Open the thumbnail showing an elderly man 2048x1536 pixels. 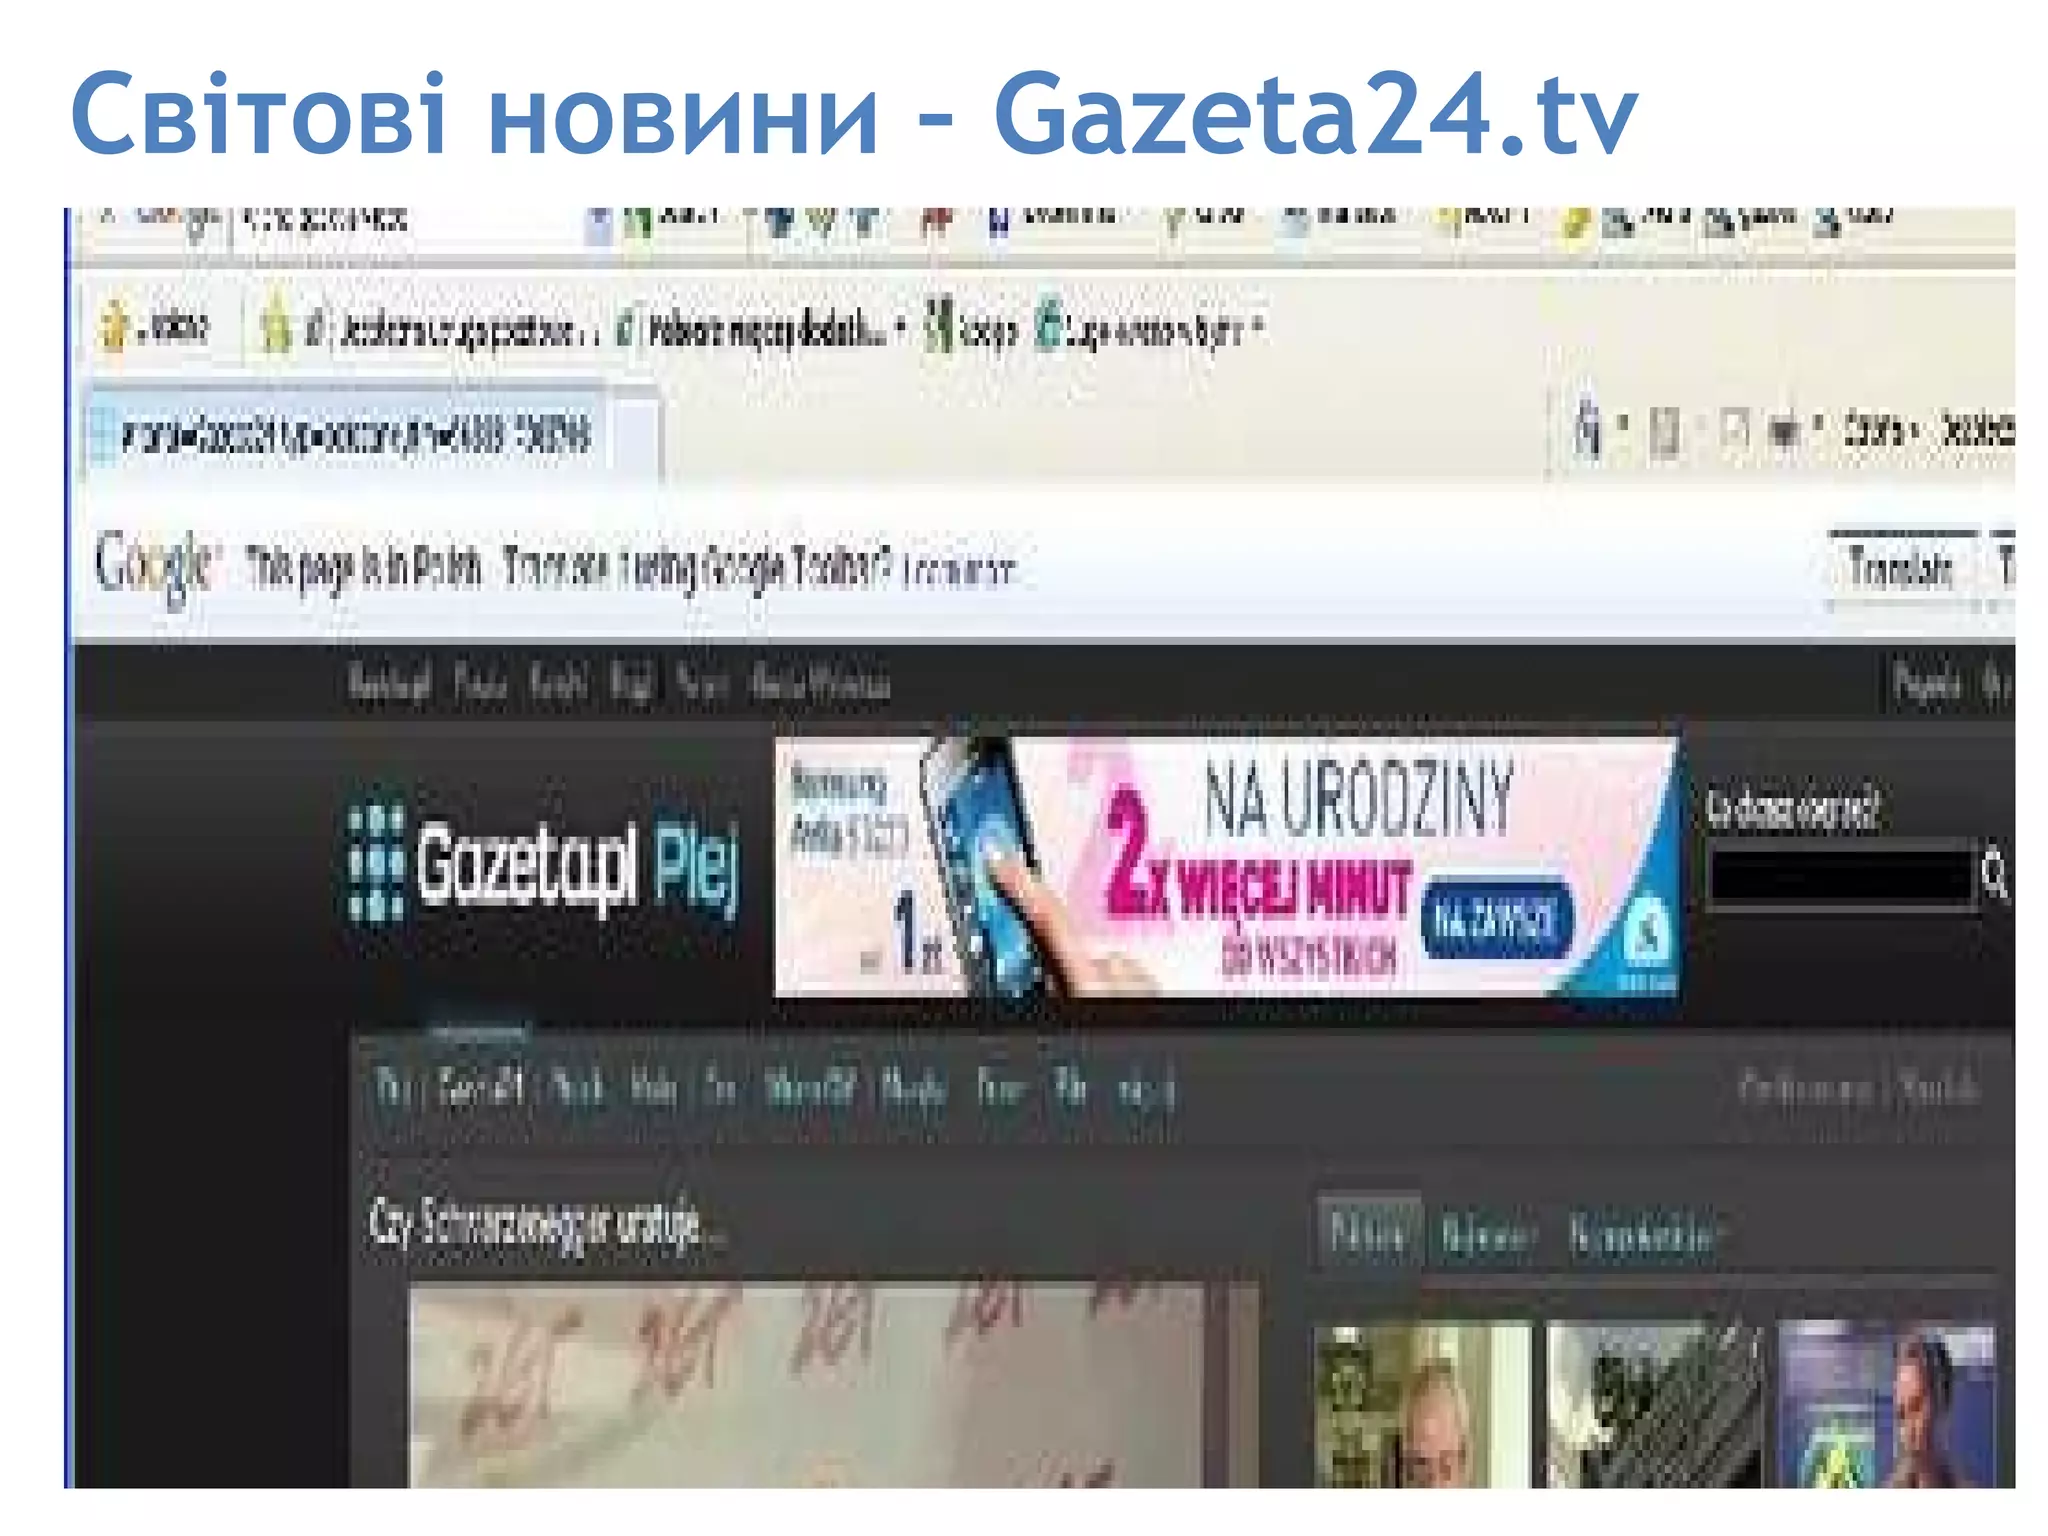coord(1422,1405)
